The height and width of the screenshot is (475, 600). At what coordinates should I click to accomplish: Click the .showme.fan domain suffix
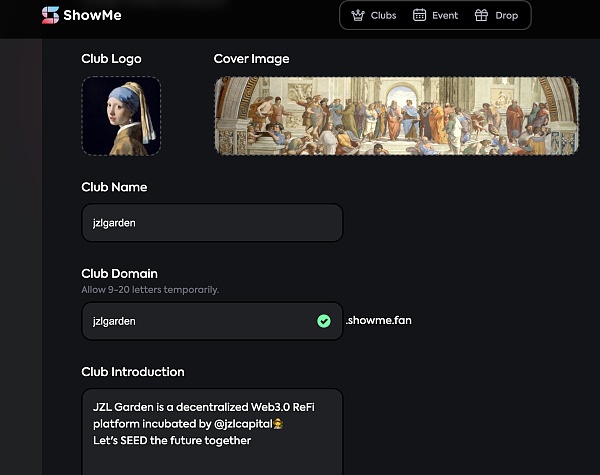378,321
